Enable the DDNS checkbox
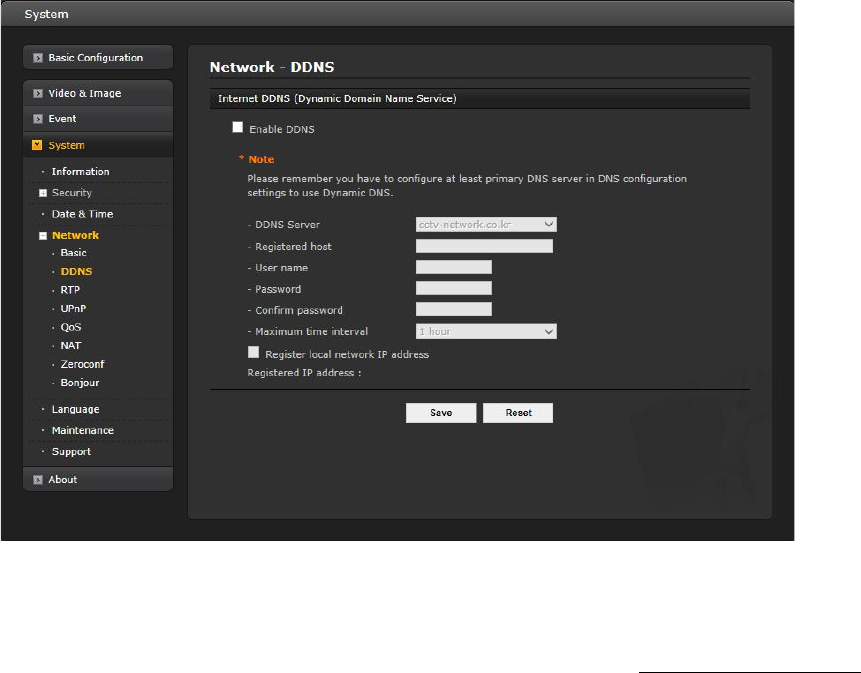The height and width of the screenshot is (673, 861). click(238, 127)
